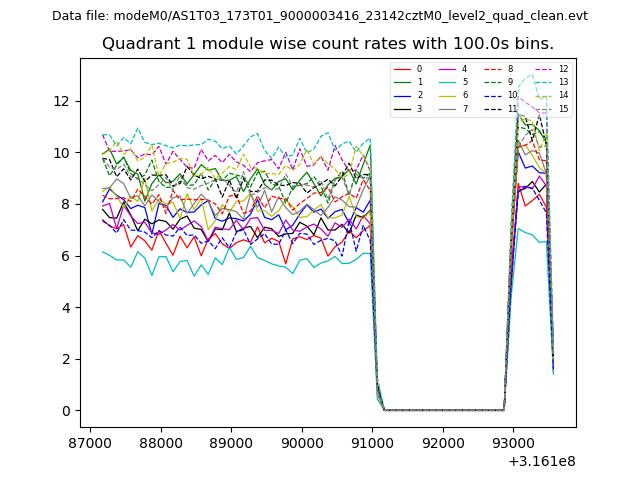The width and height of the screenshot is (640, 480).
Task: Click legend label 7
Action: (464, 108)
